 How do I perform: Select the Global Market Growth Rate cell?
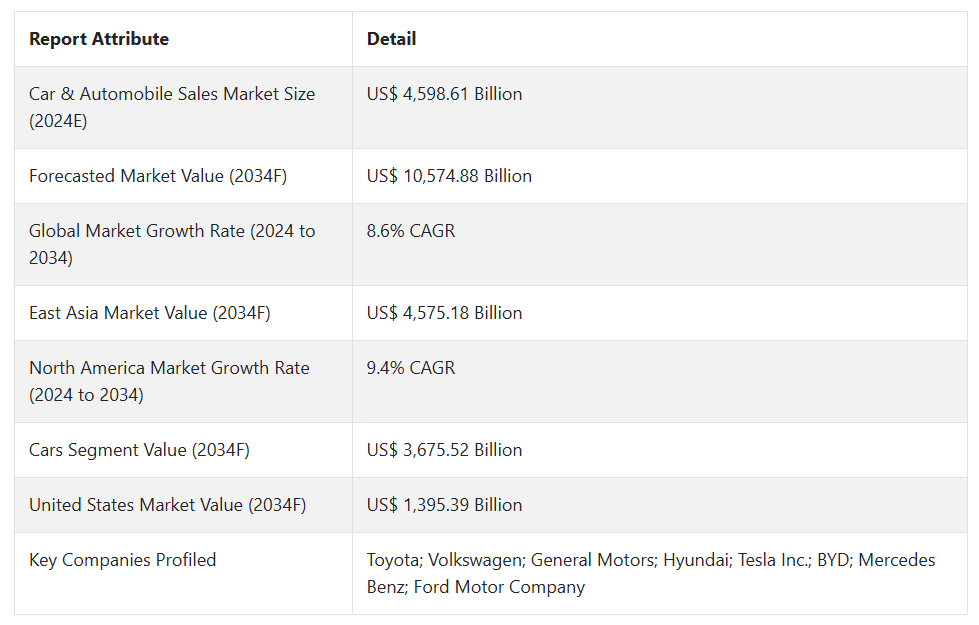coord(172,244)
